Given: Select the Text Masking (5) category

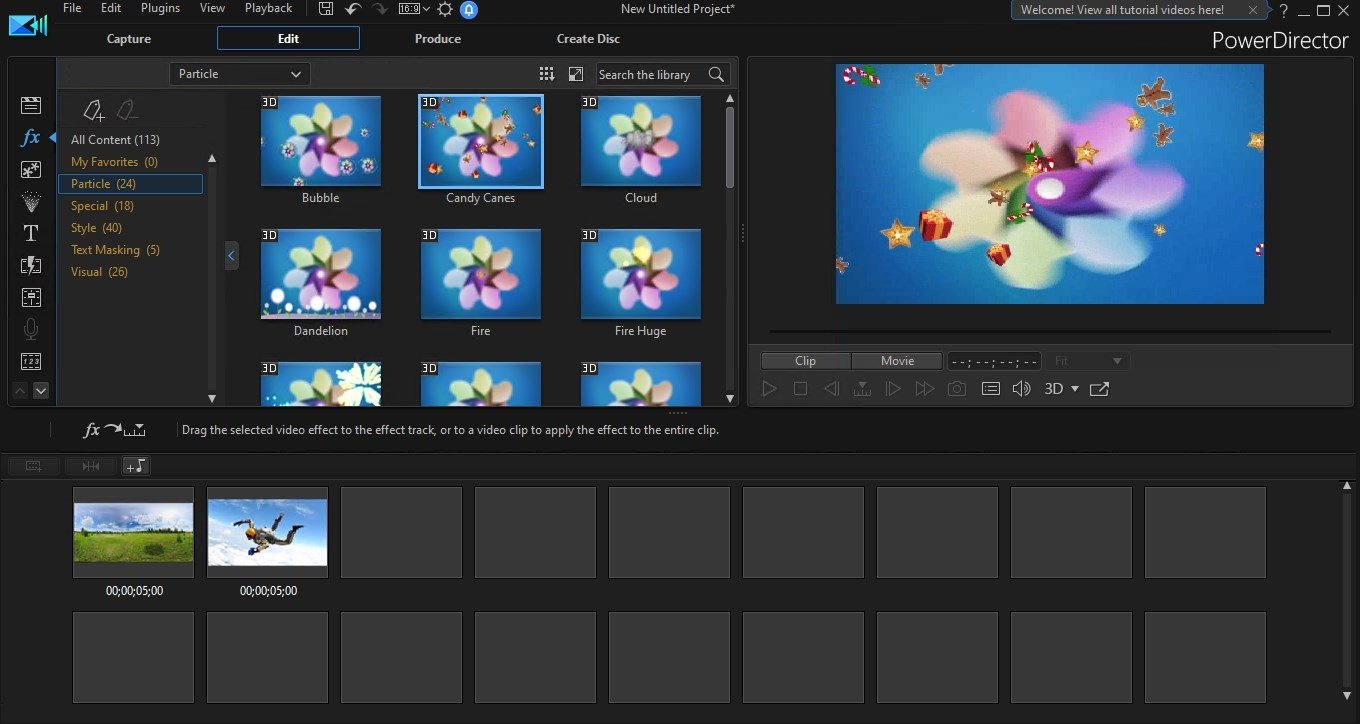Looking at the screenshot, I should [115, 250].
